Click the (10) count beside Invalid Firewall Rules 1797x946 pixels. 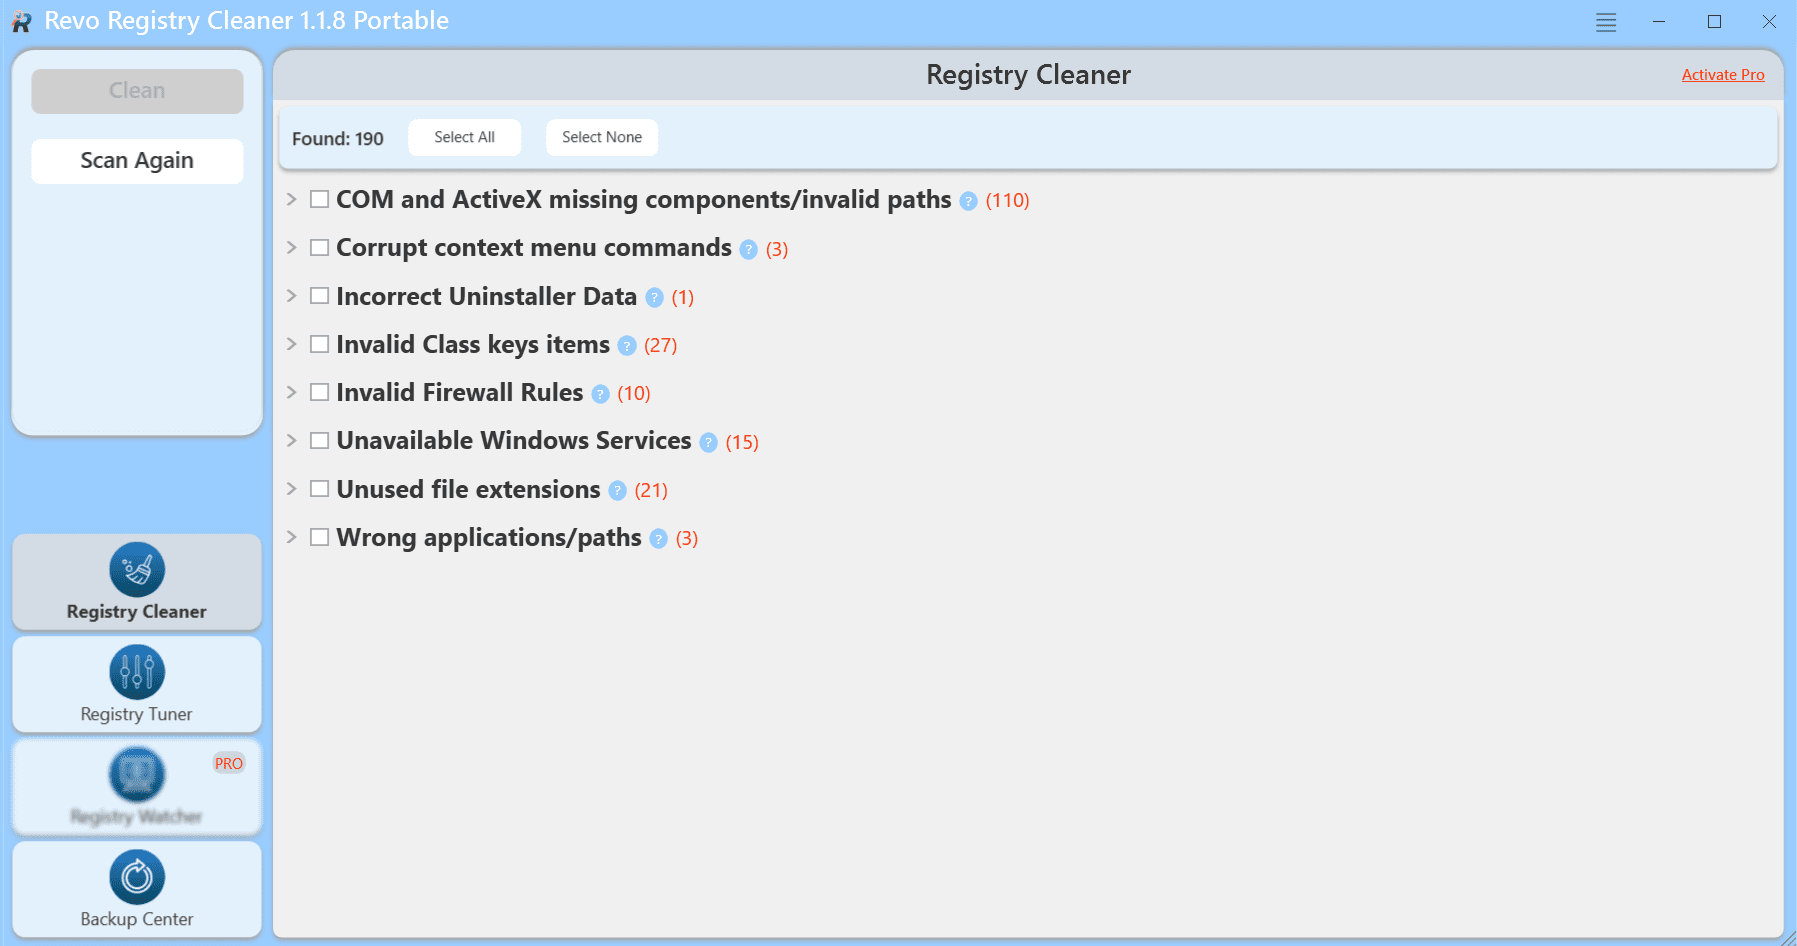click(x=634, y=394)
